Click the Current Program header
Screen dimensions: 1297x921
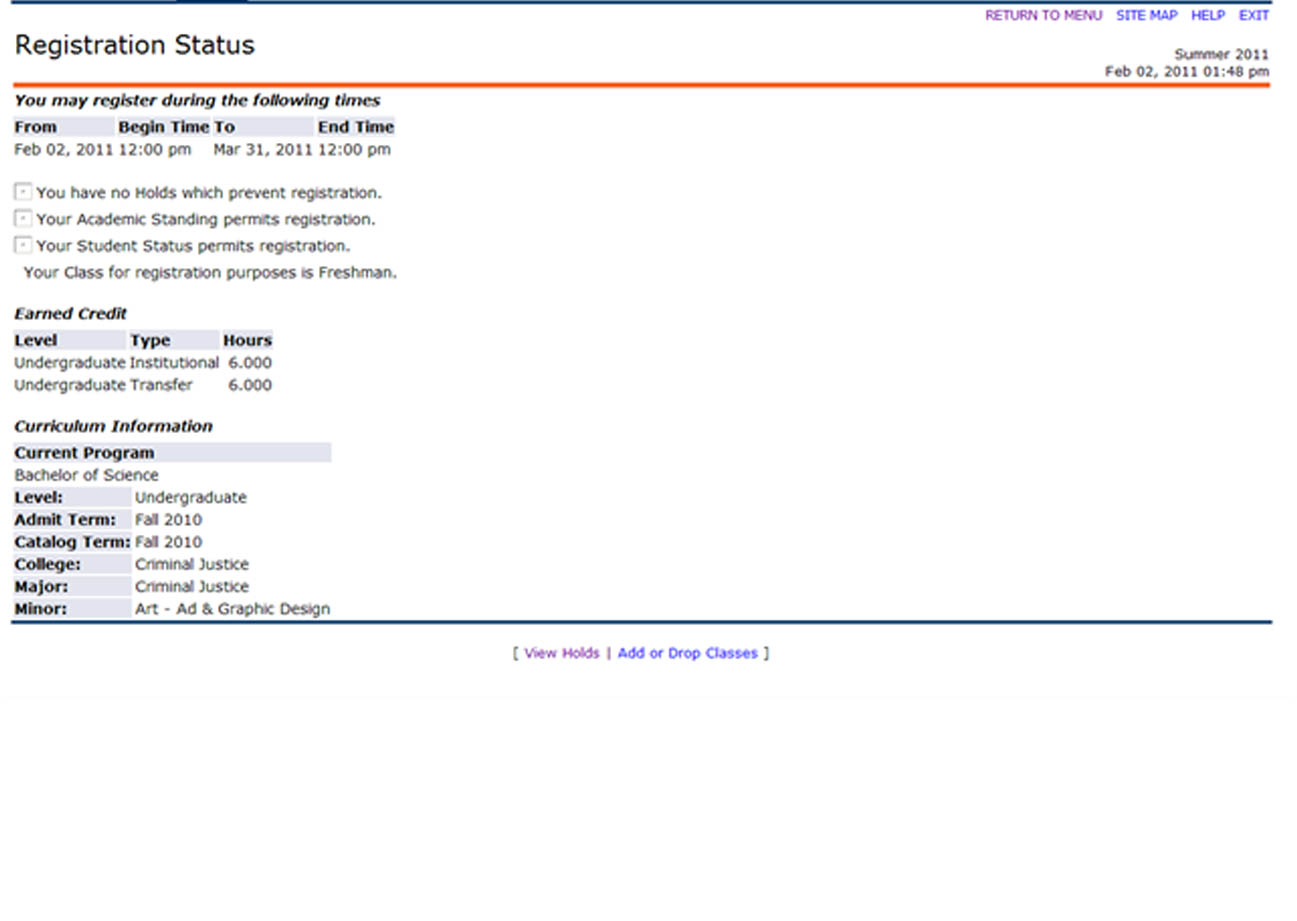pyautogui.click(x=172, y=453)
